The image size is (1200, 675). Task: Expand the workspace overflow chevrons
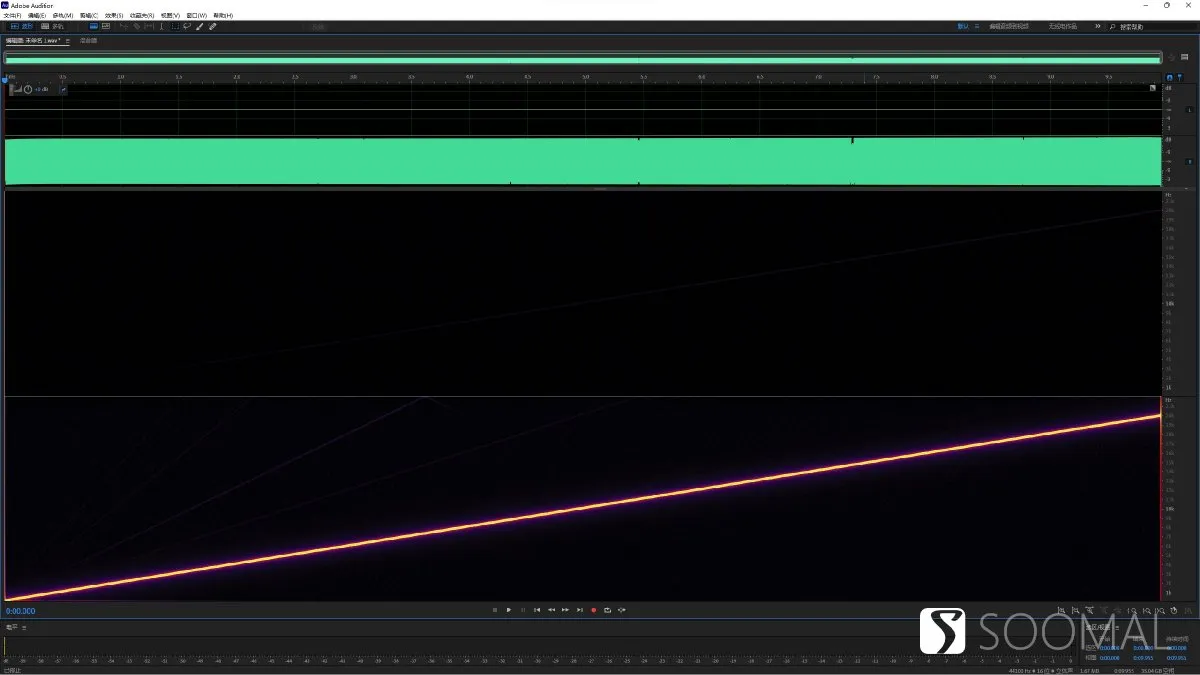(x=1098, y=26)
